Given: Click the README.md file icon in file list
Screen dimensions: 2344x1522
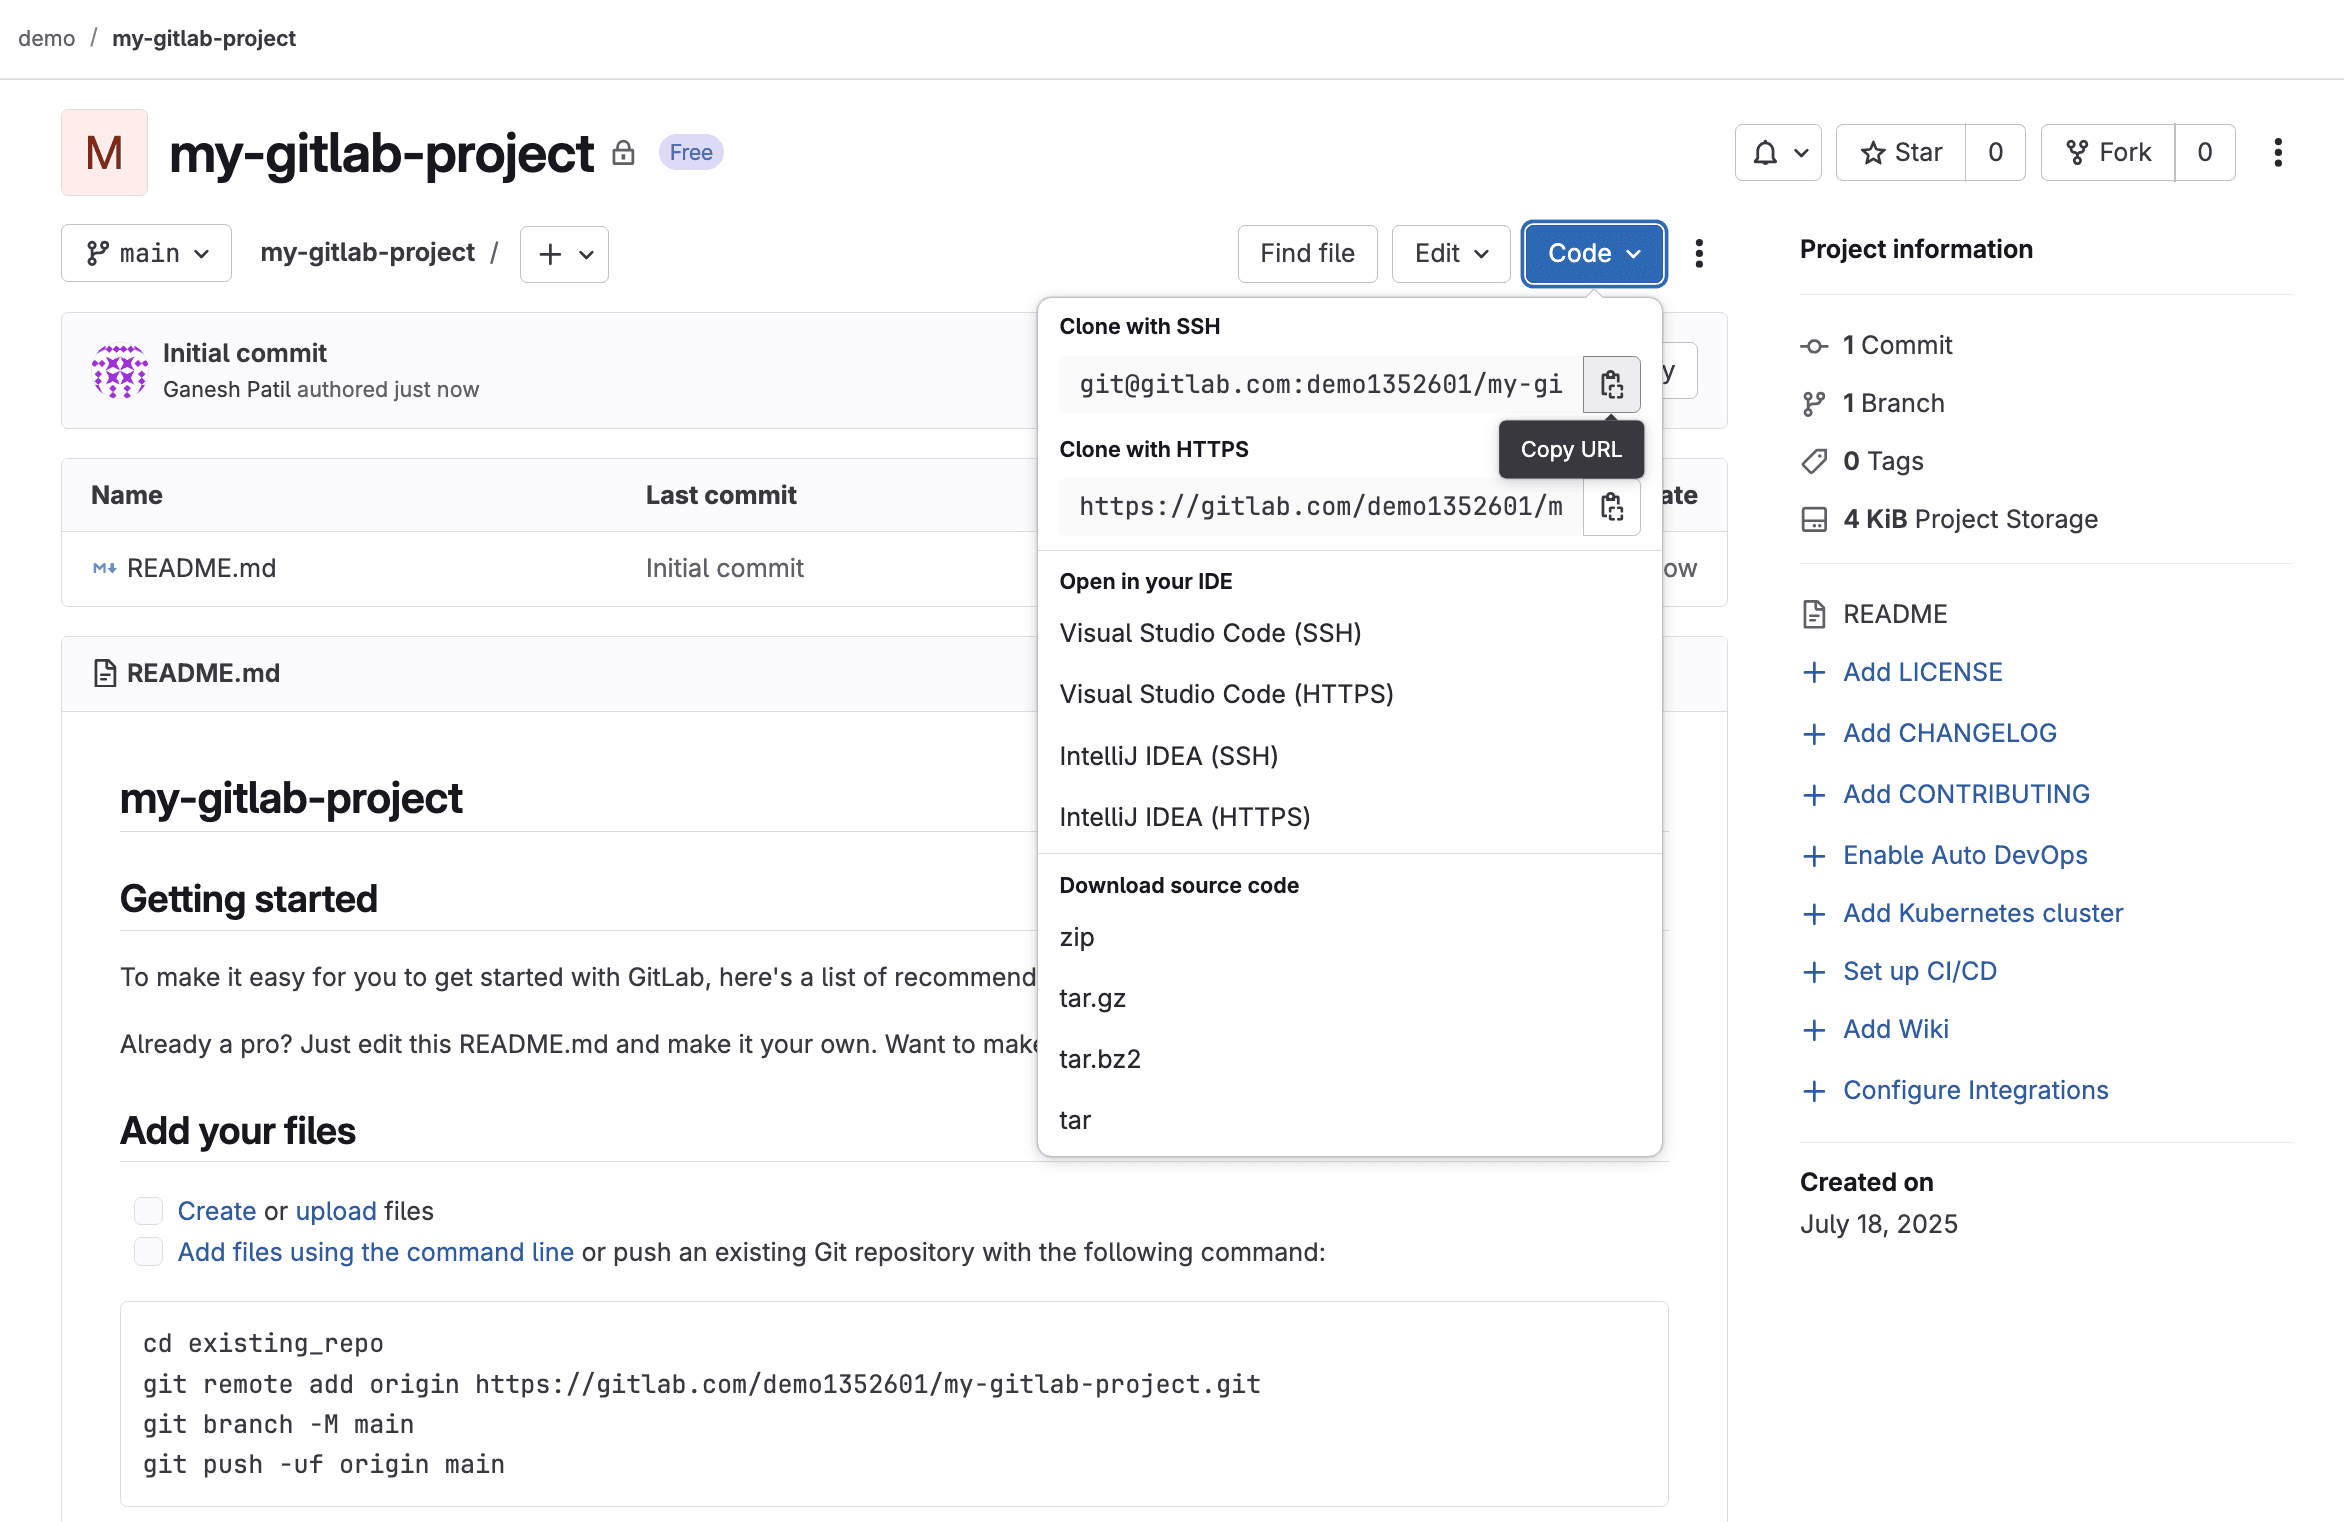Looking at the screenshot, I should pyautogui.click(x=104, y=567).
